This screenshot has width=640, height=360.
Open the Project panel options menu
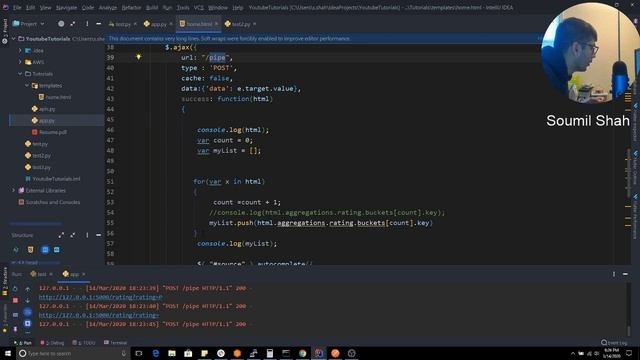[x=87, y=24]
